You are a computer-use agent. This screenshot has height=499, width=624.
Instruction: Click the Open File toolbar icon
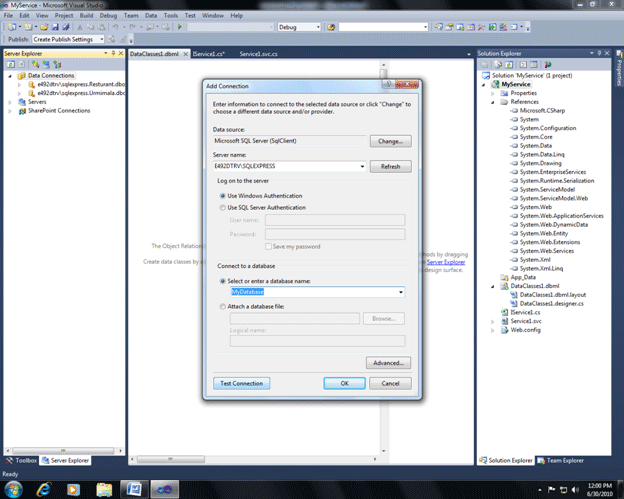click(x=44, y=27)
